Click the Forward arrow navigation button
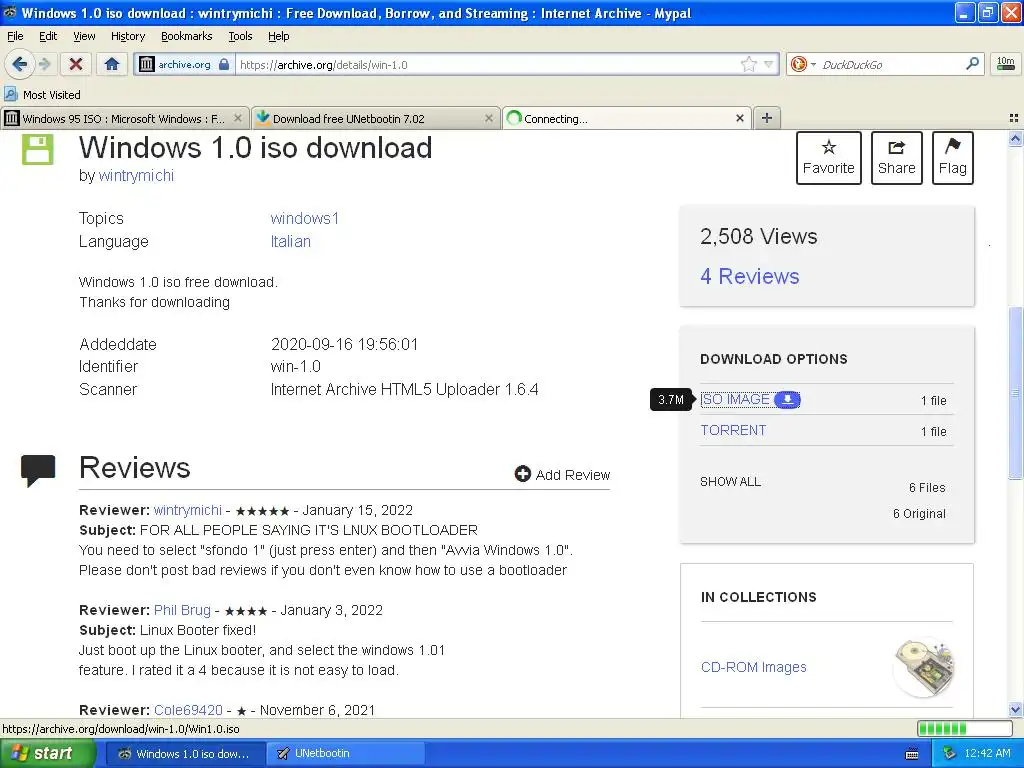1024x768 pixels. click(x=45, y=64)
